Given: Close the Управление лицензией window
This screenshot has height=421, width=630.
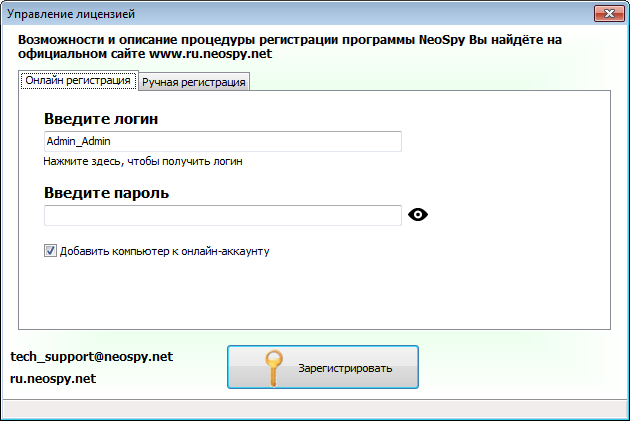Looking at the screenshot, I should pyautogui.click(x=610, y=14).
